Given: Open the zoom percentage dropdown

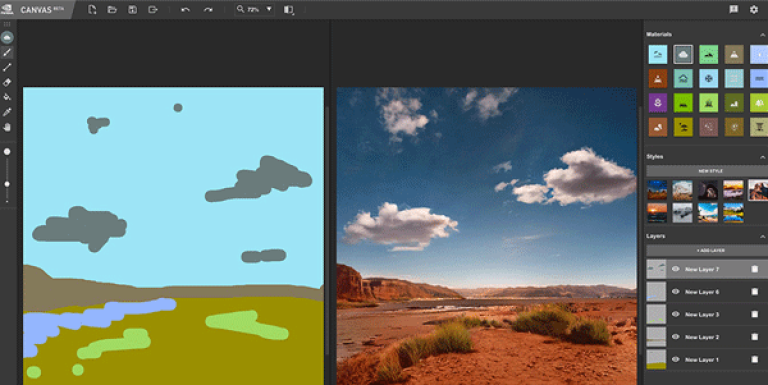Looking at the screenshot, I should 269,9.
